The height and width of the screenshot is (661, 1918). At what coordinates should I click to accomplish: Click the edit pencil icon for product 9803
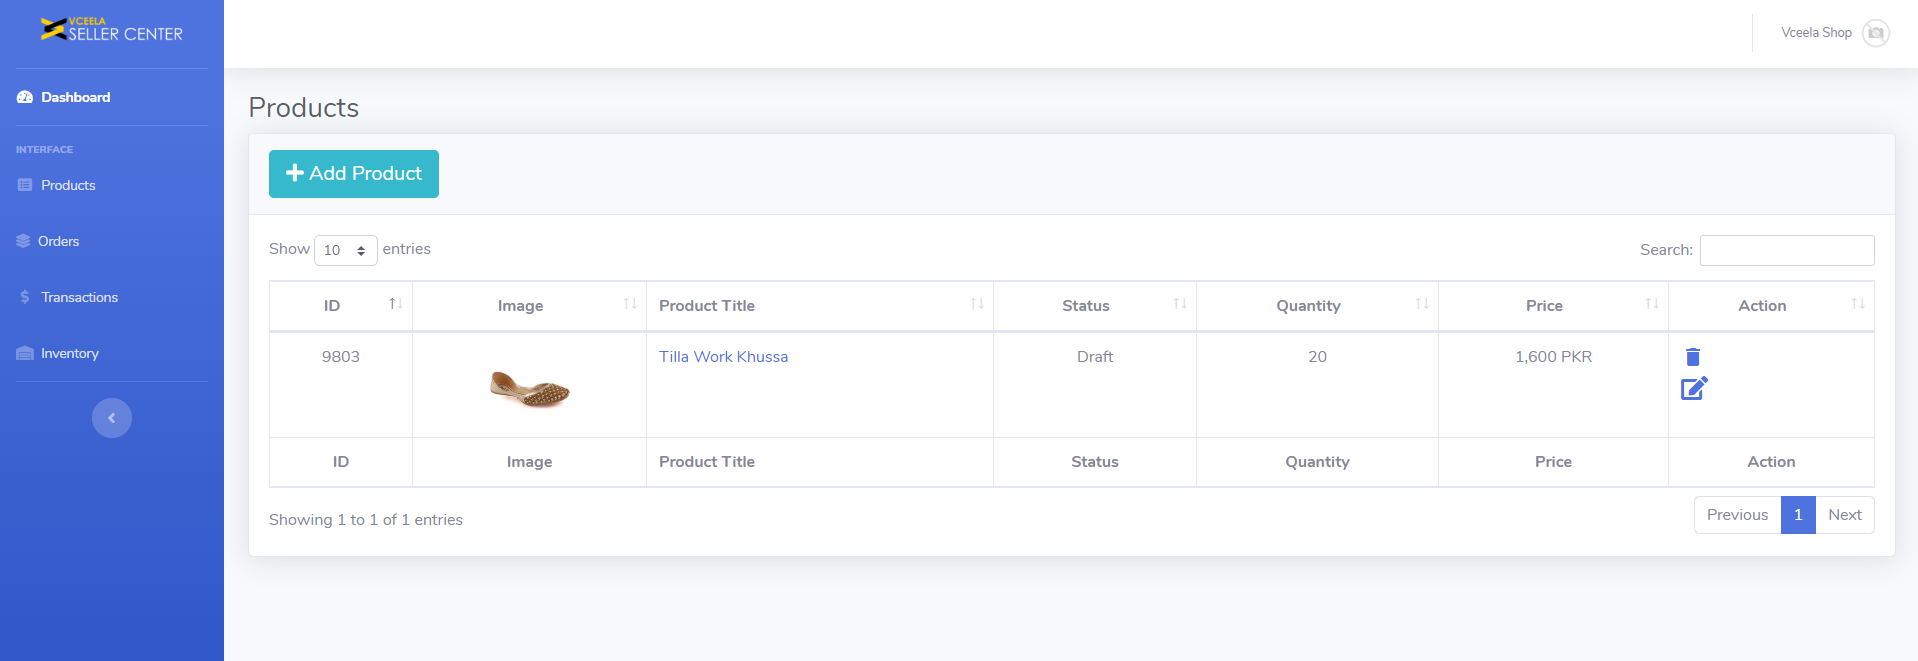1694,388
